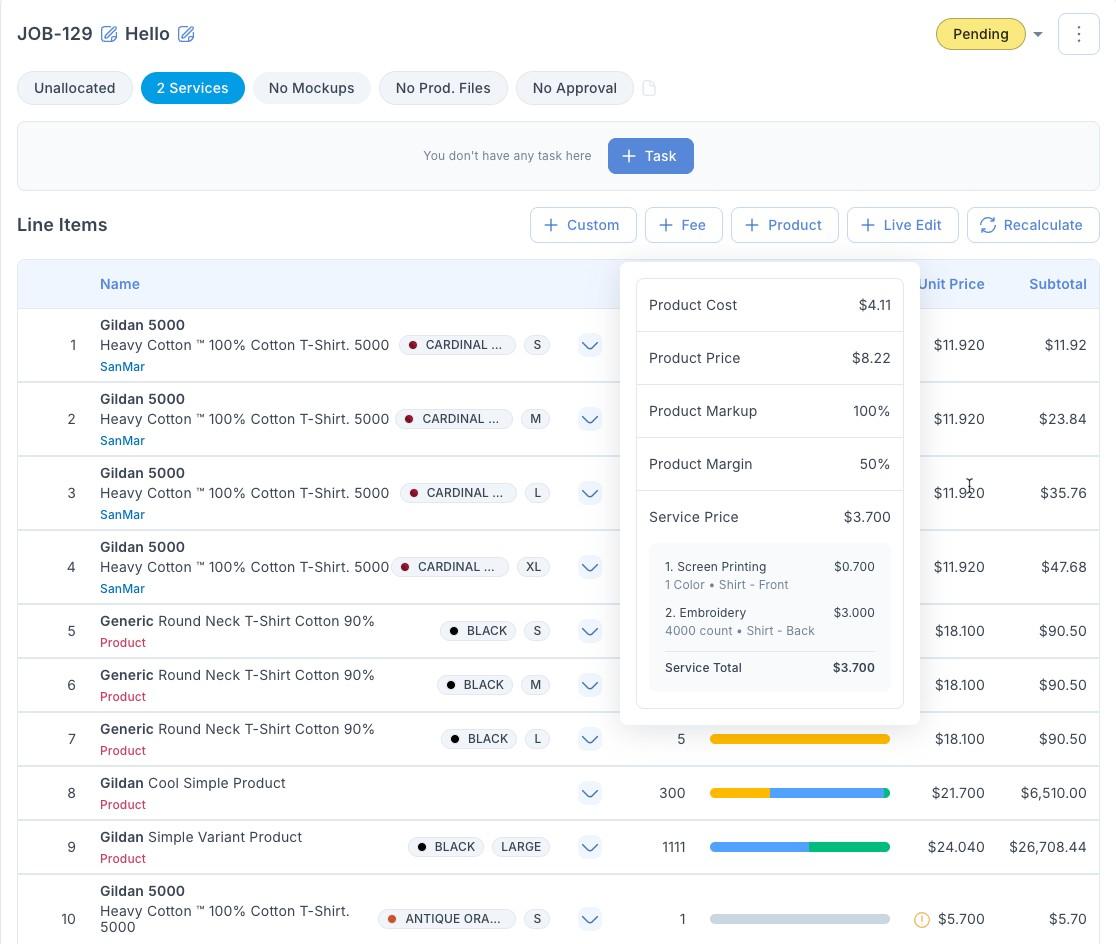1116x944 pixels.
Task: Expand row 5 Generic Round Neck details
Action: coord(590,631)
